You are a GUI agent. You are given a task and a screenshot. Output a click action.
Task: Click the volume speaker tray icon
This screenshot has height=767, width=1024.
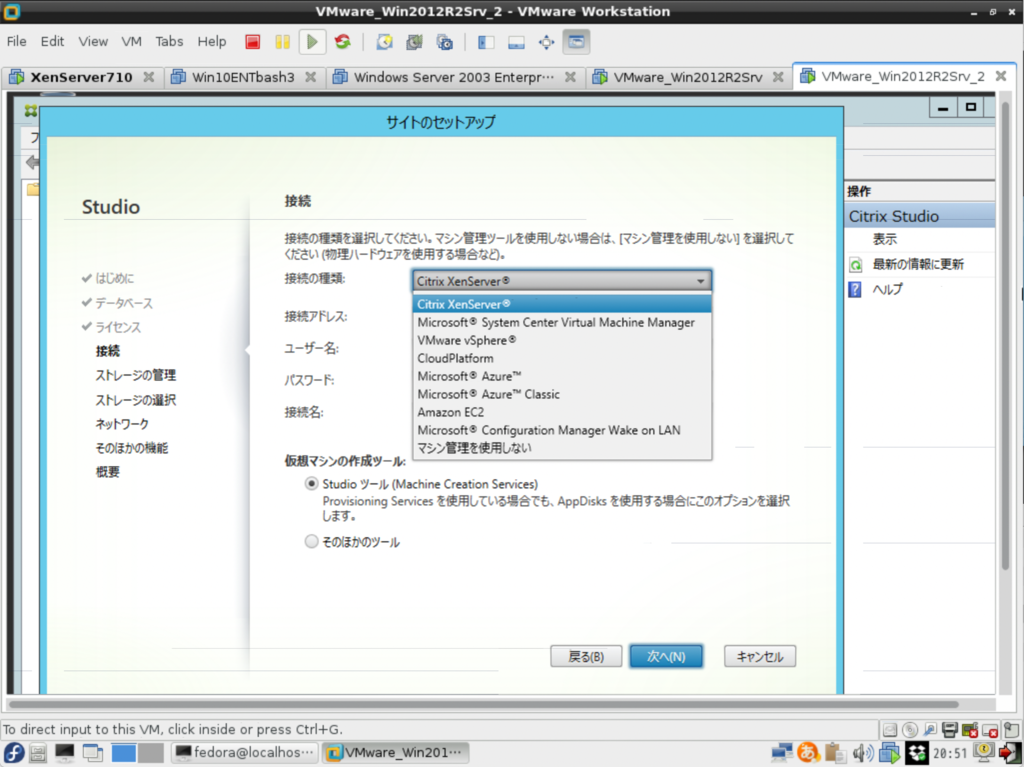862,753
